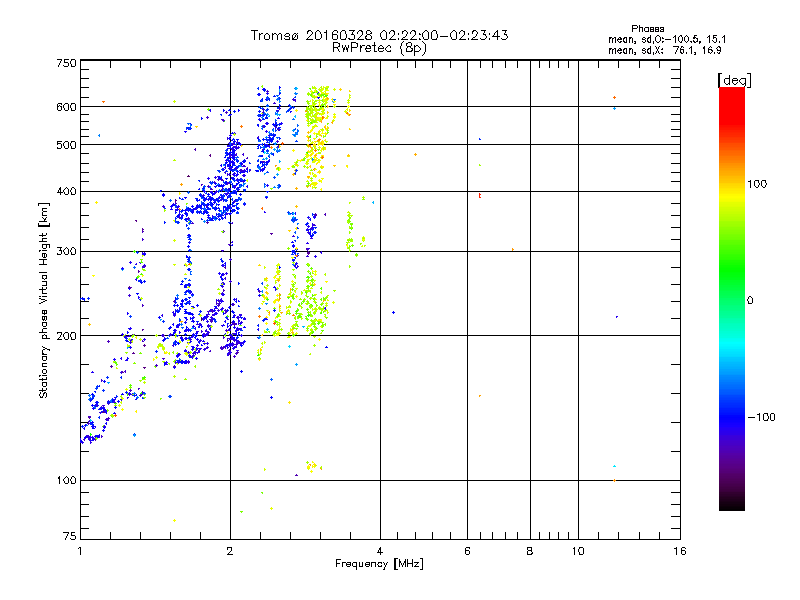Viewport: 800px width, 600px height.
Task: Click the plot title 'Tromsø 20160328 02:22:00-02:23:43'
Action: click(379, 35)
